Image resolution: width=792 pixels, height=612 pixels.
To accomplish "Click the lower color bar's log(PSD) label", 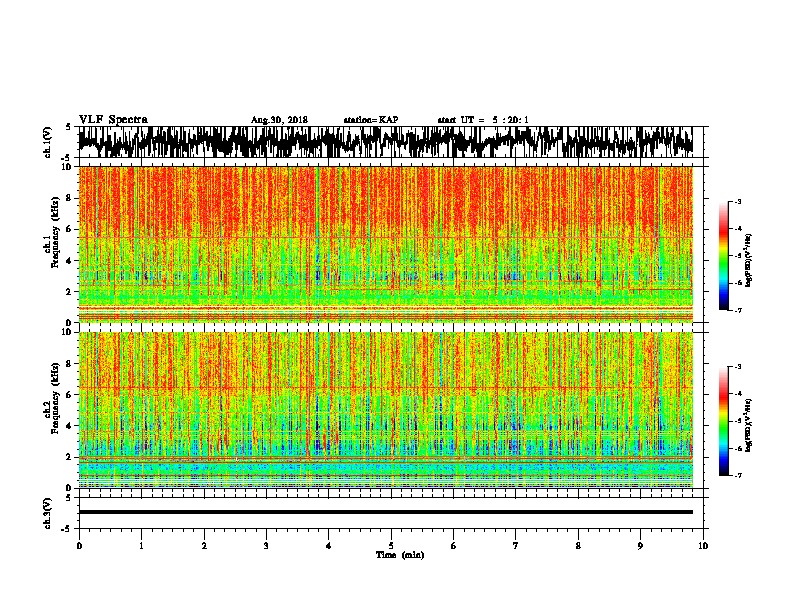I will 749,426.
